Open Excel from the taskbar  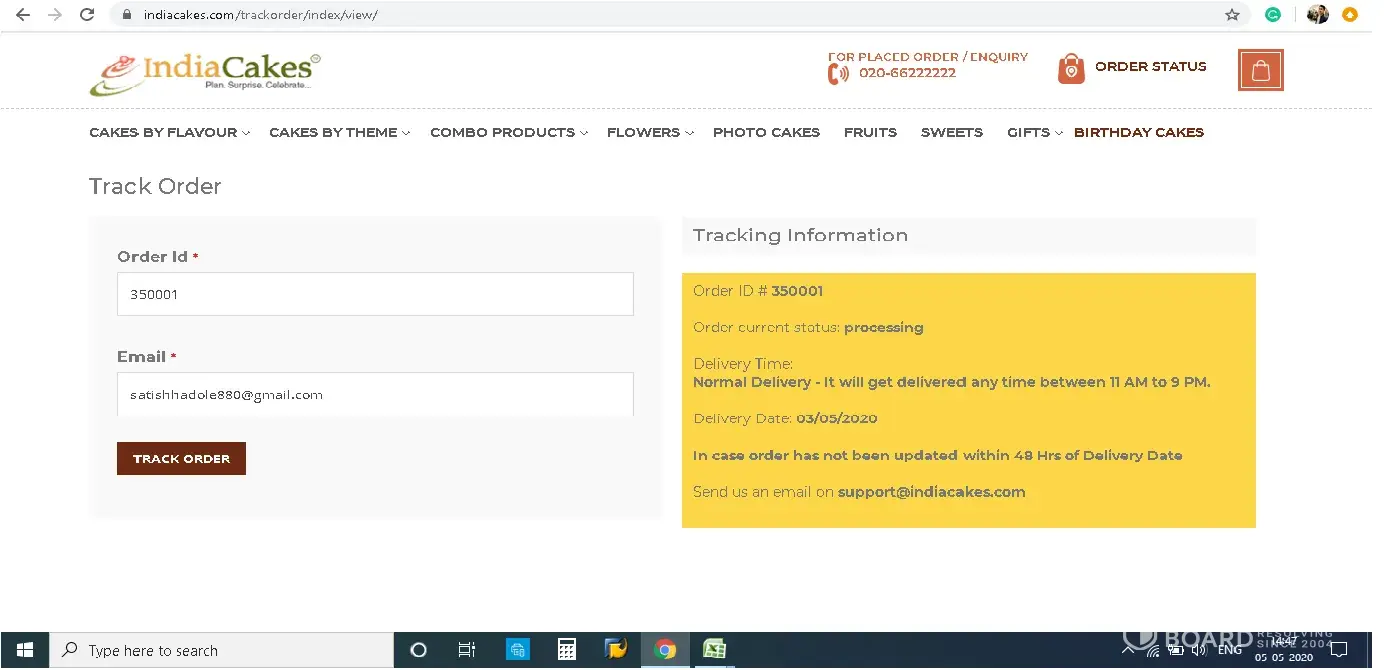coord(714,650)
